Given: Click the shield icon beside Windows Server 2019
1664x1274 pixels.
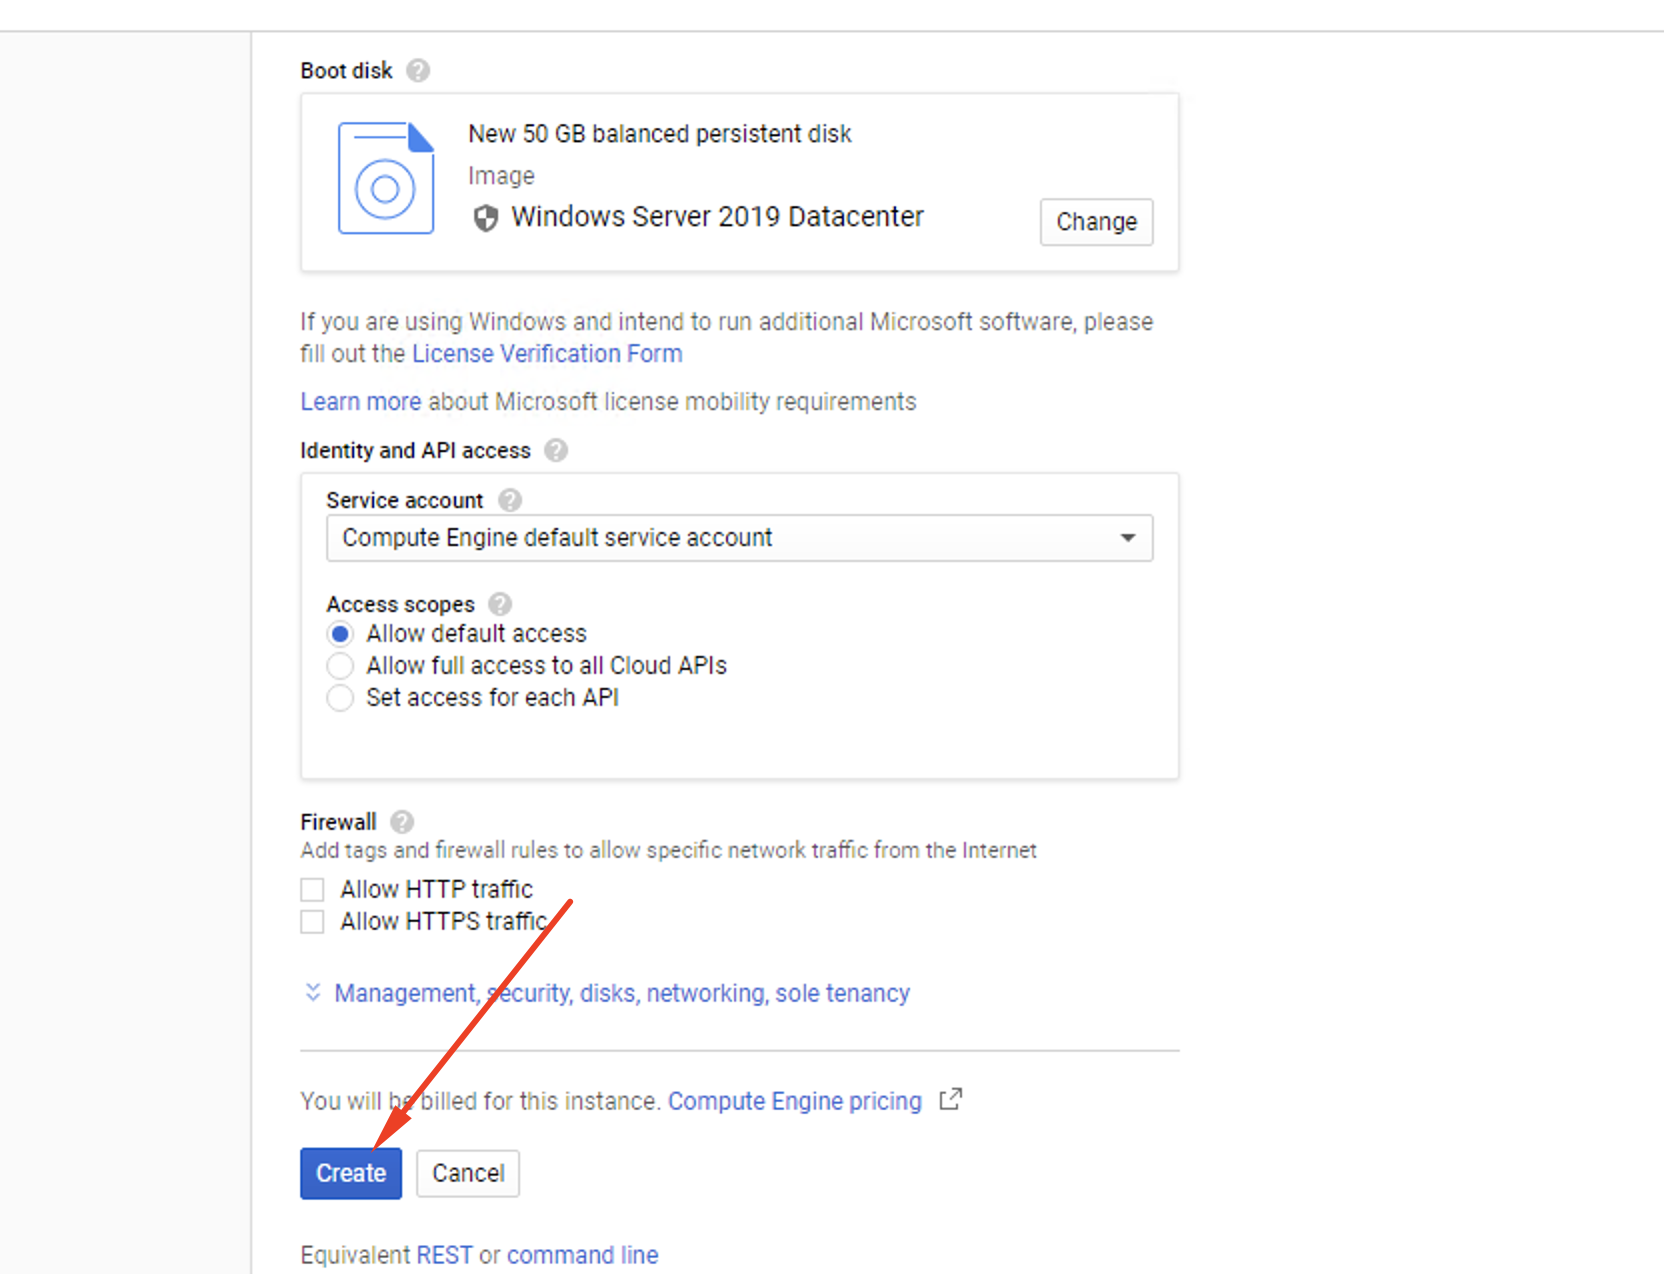Looking at the screenshot, I should click(x=486, y=218).
